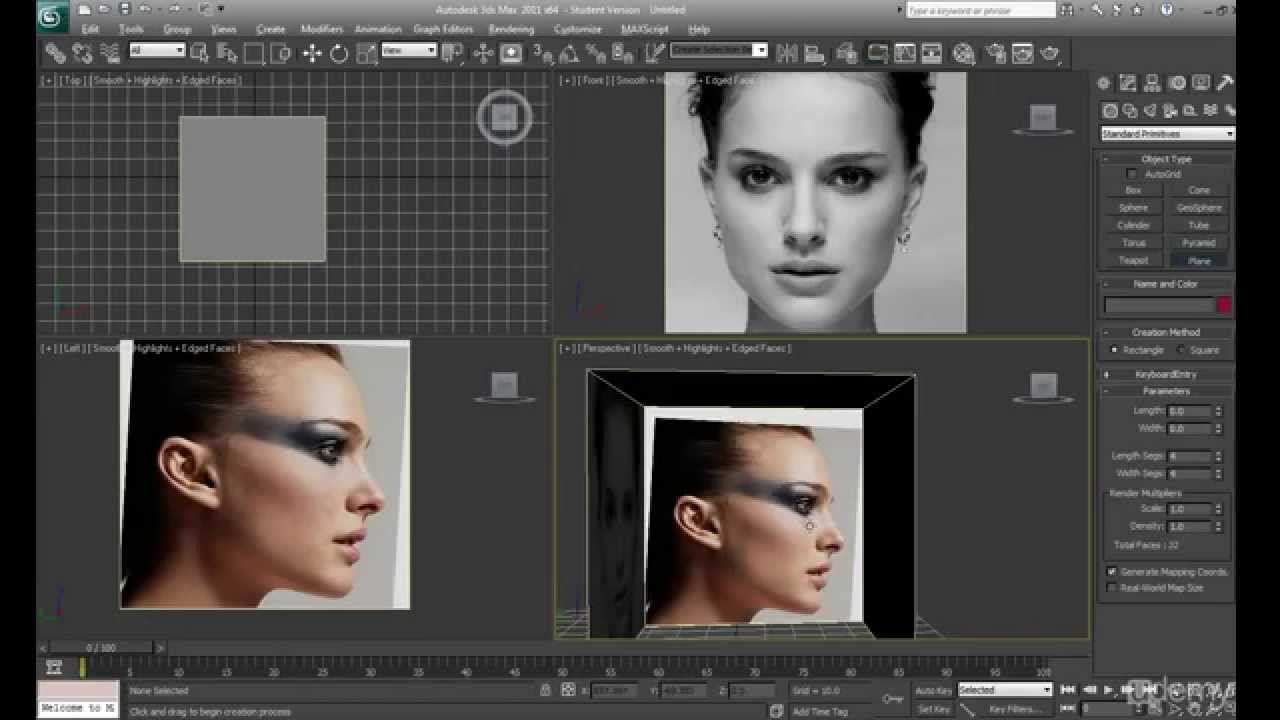Select the Lights category icon
This screenshot has height=720, width=1280.
(1150, 111)
